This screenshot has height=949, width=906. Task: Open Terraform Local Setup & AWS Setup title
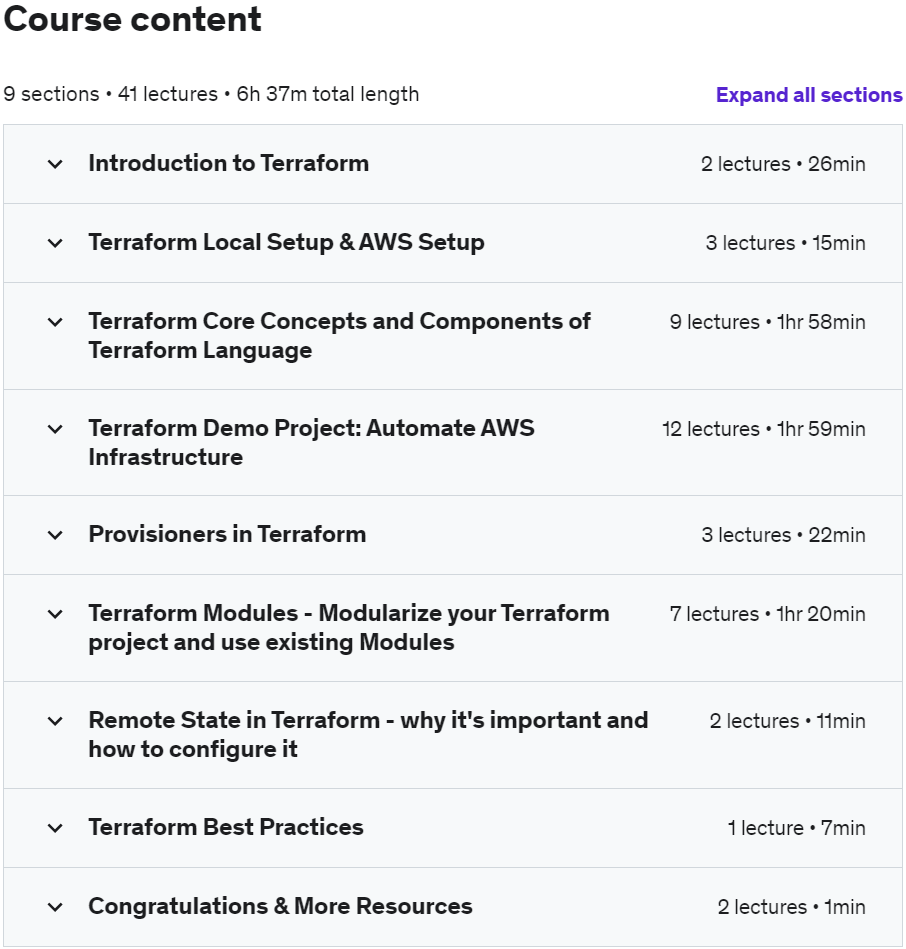(286, 242)
